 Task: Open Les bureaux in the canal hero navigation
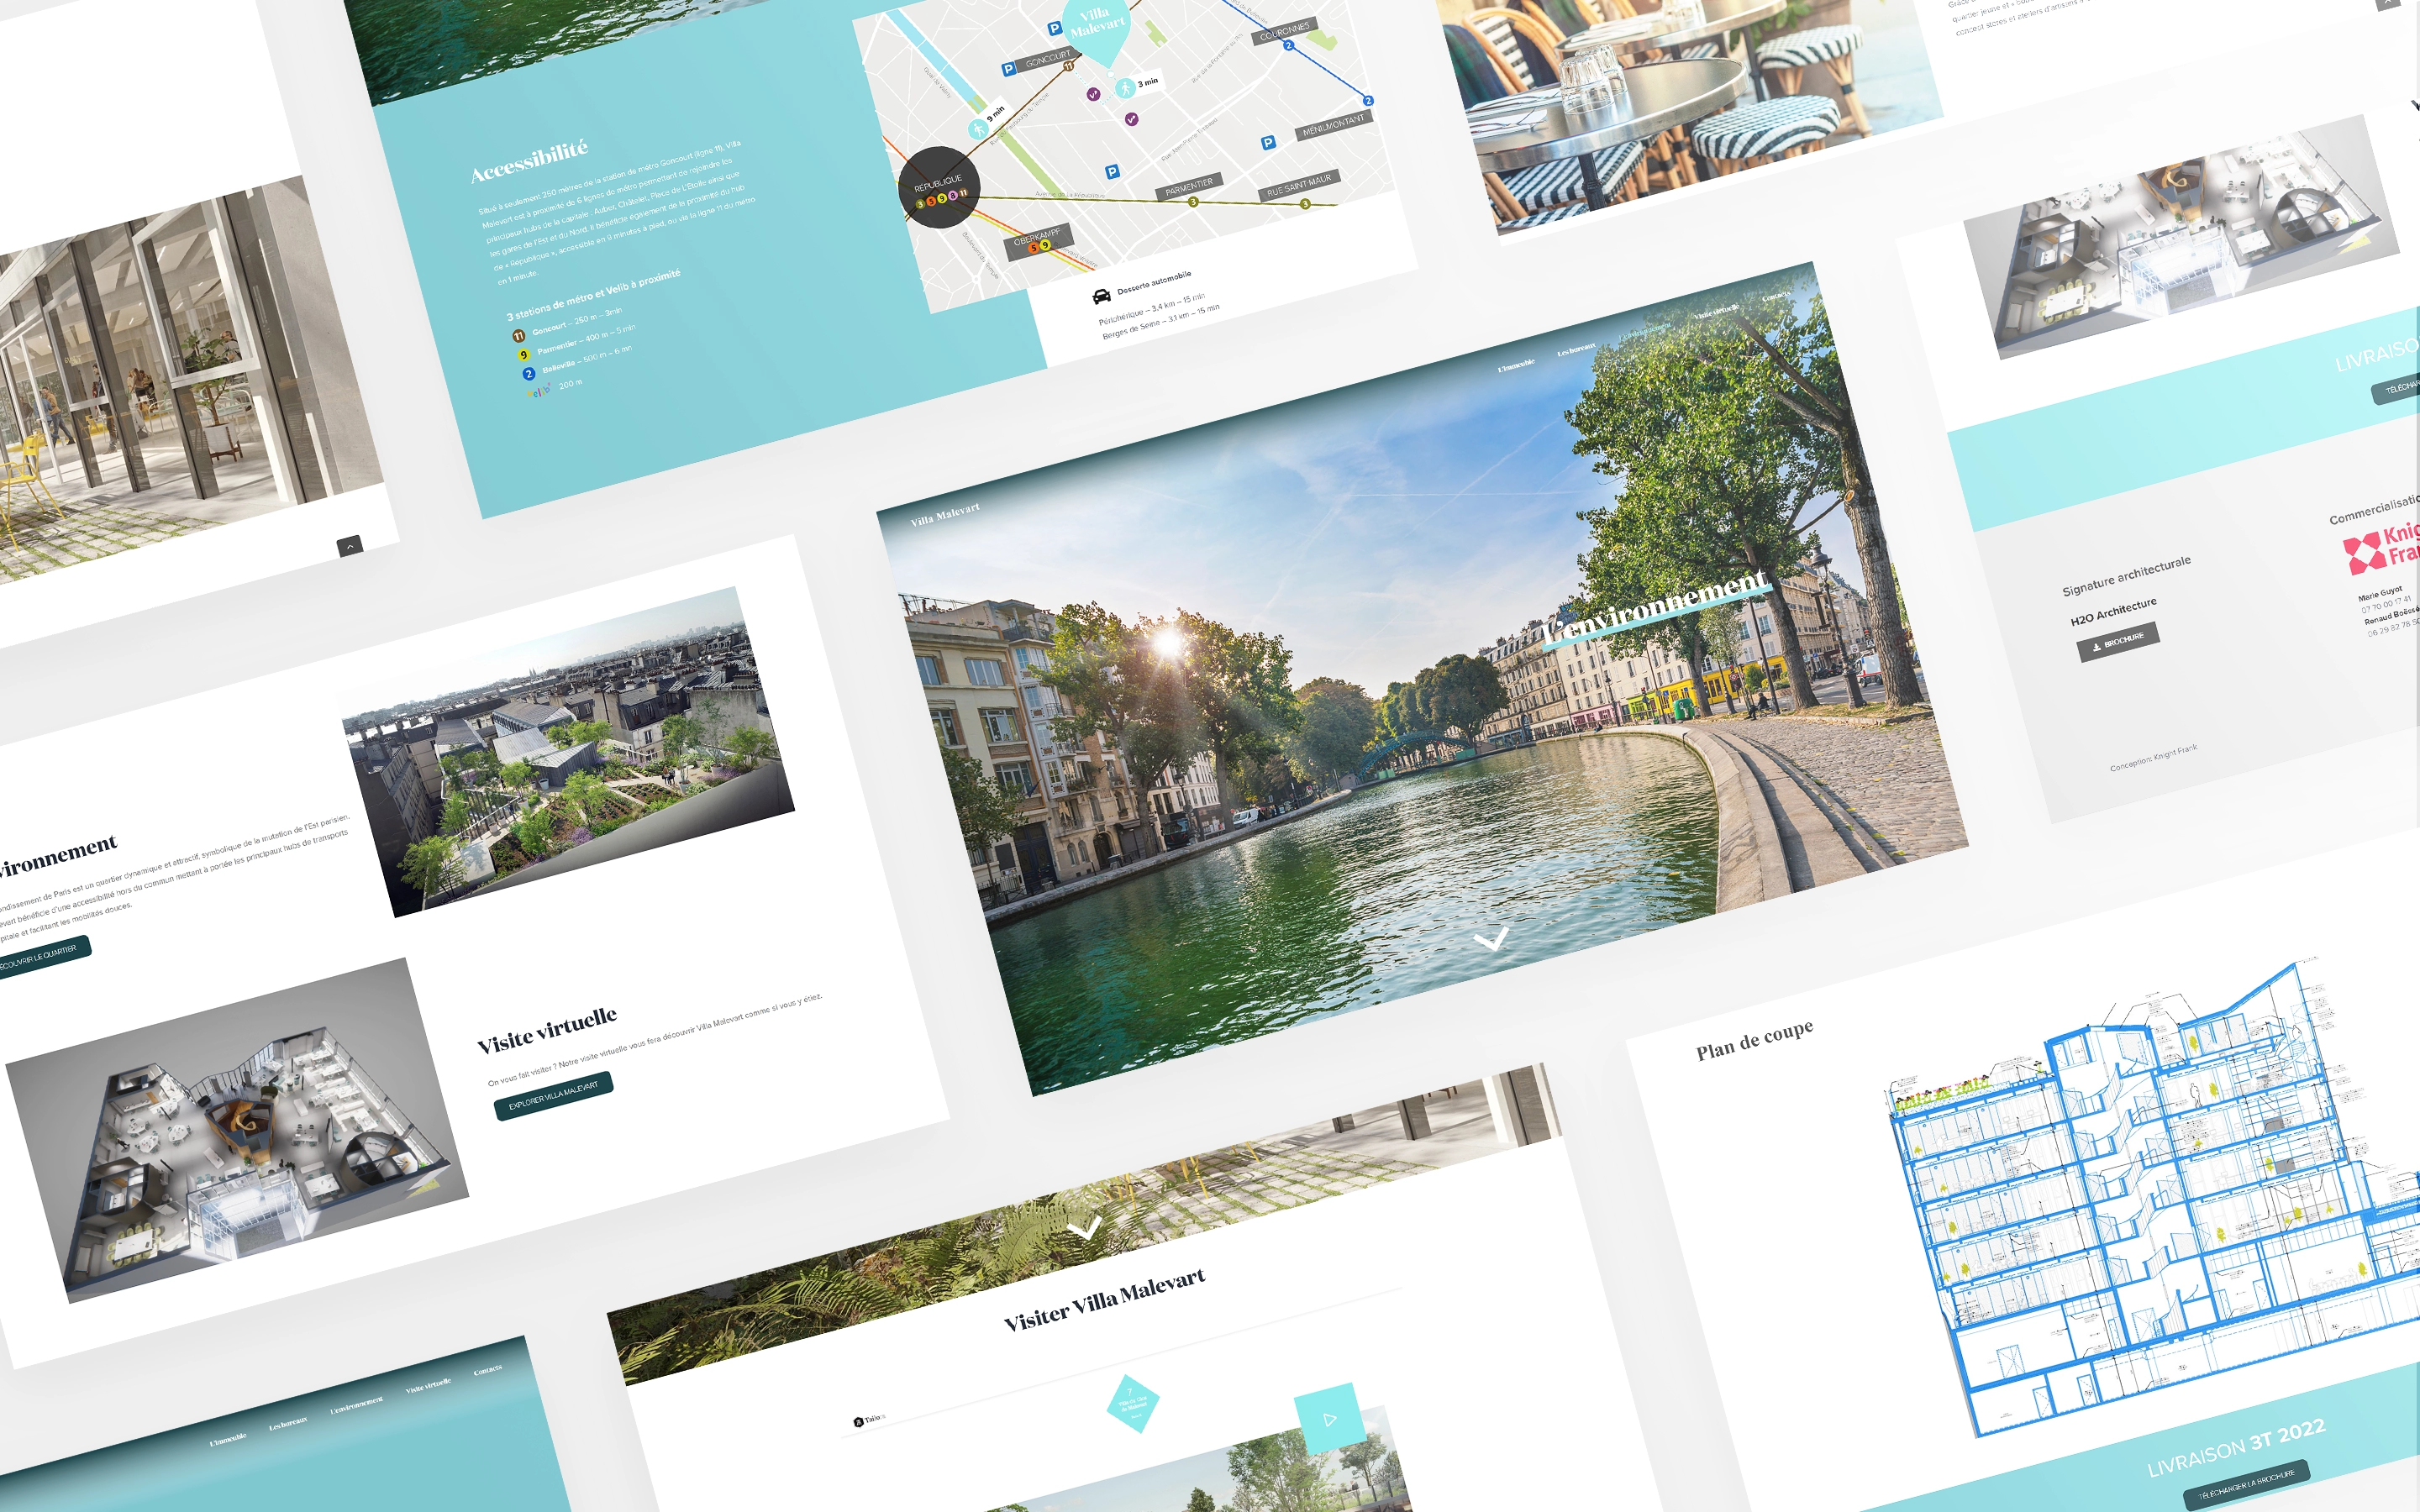[1576, 350]
